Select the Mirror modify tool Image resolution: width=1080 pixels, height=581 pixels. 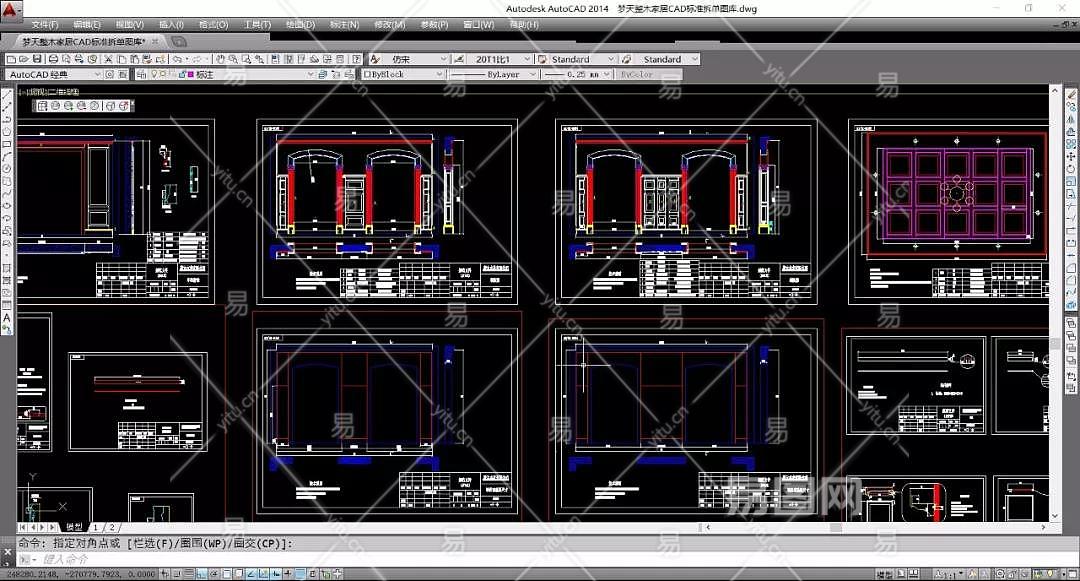point(1071,119)
